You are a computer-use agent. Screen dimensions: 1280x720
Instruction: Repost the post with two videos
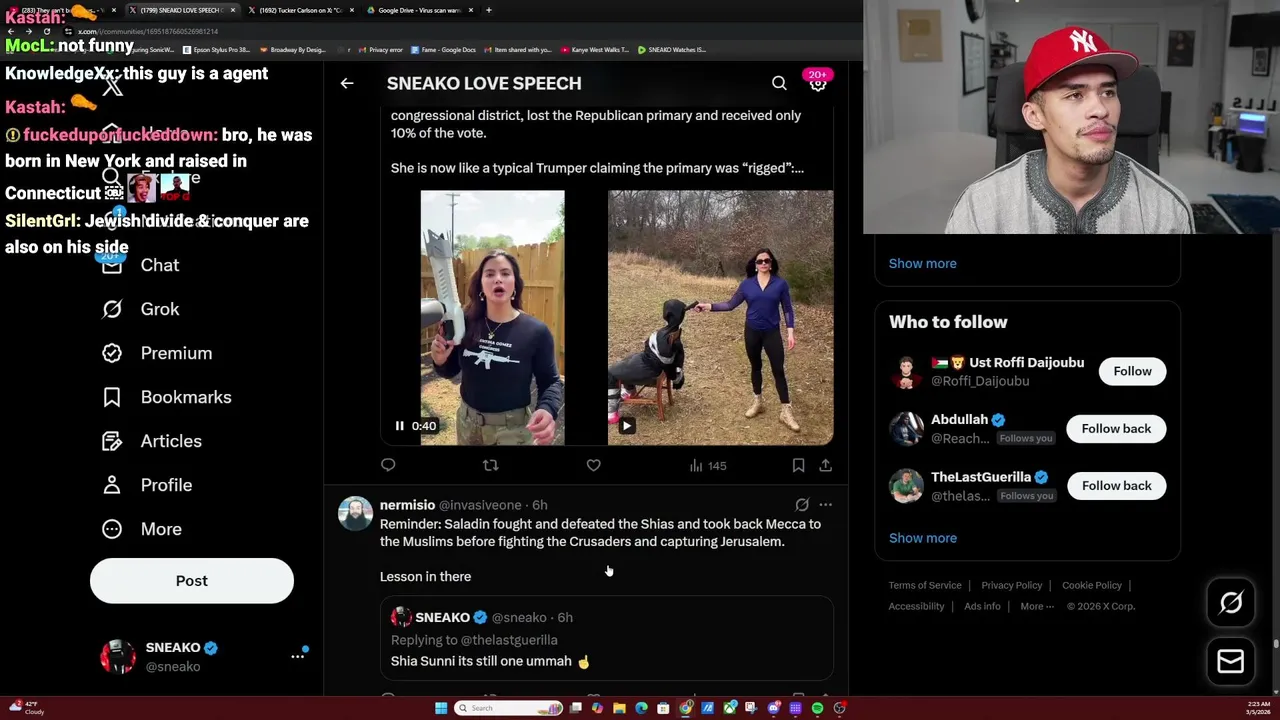(x=490, y=465)
